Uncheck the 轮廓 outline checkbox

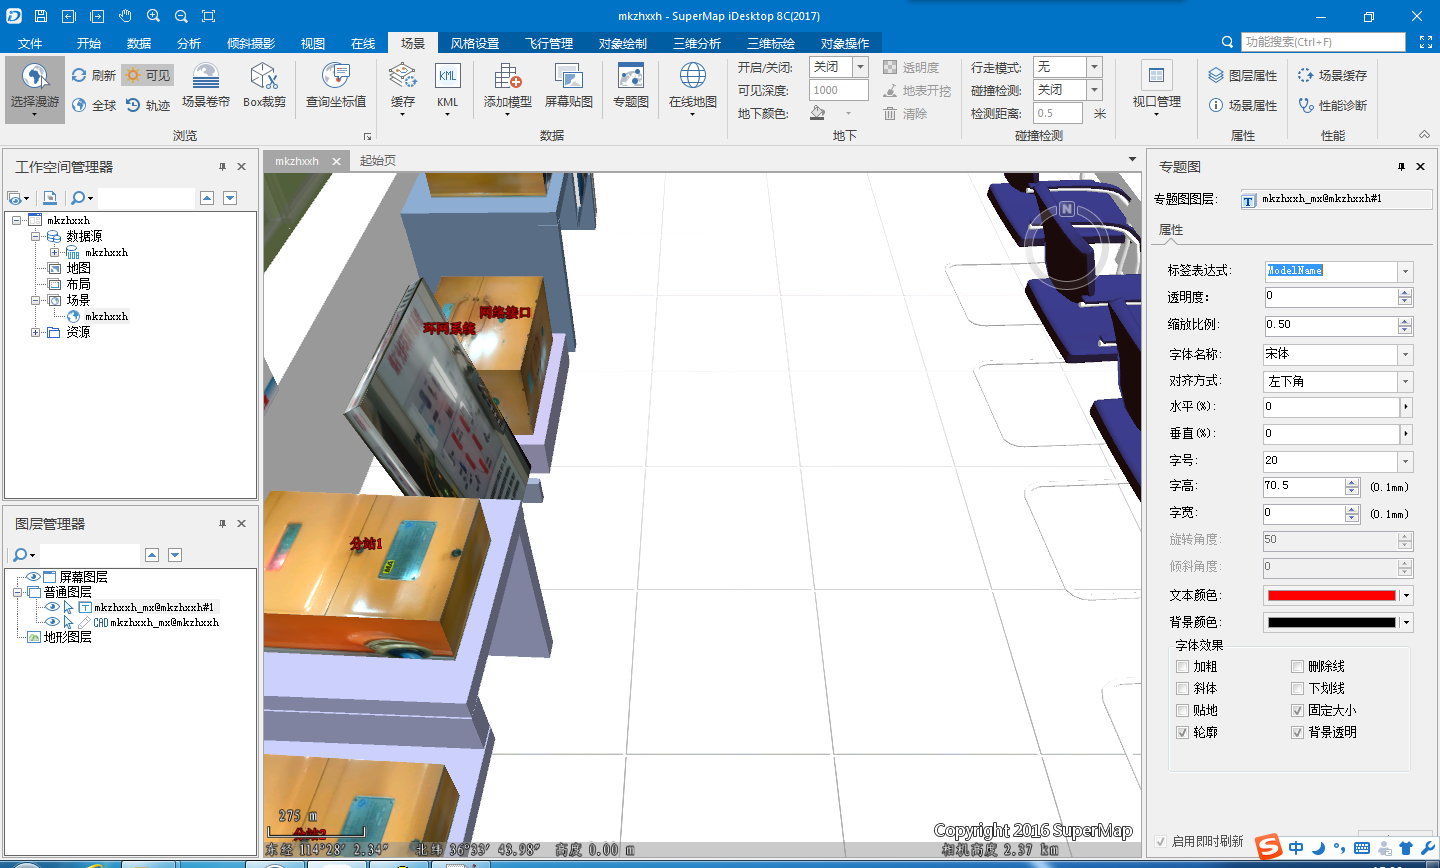(1183, 732)
